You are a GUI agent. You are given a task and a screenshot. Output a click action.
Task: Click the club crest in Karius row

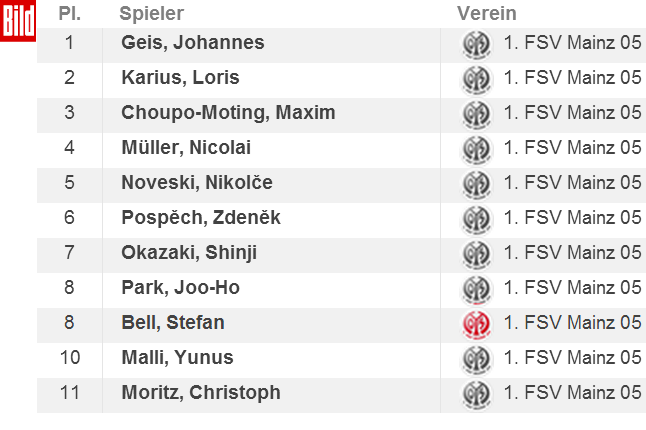coord(476,79)
